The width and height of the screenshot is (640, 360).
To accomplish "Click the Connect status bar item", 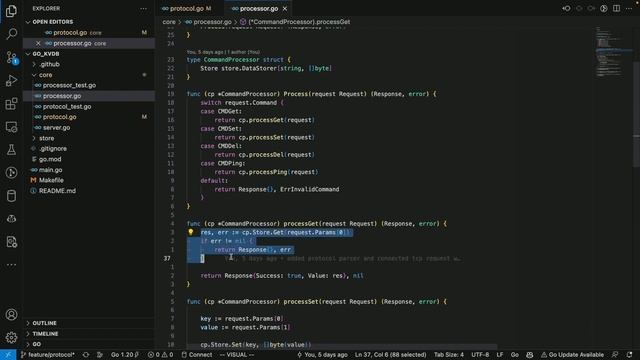I will 197,355.
